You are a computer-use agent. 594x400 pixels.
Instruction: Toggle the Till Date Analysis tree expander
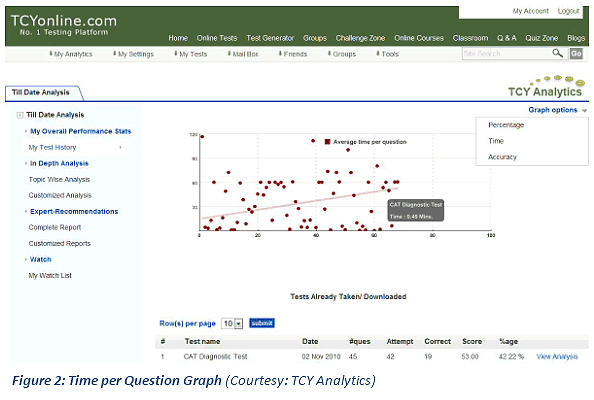tap(20, 115)
